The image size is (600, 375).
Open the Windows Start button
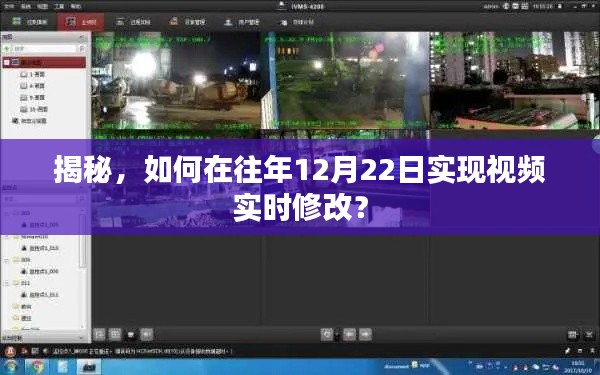pyautogui.click(x=11, y=367)
